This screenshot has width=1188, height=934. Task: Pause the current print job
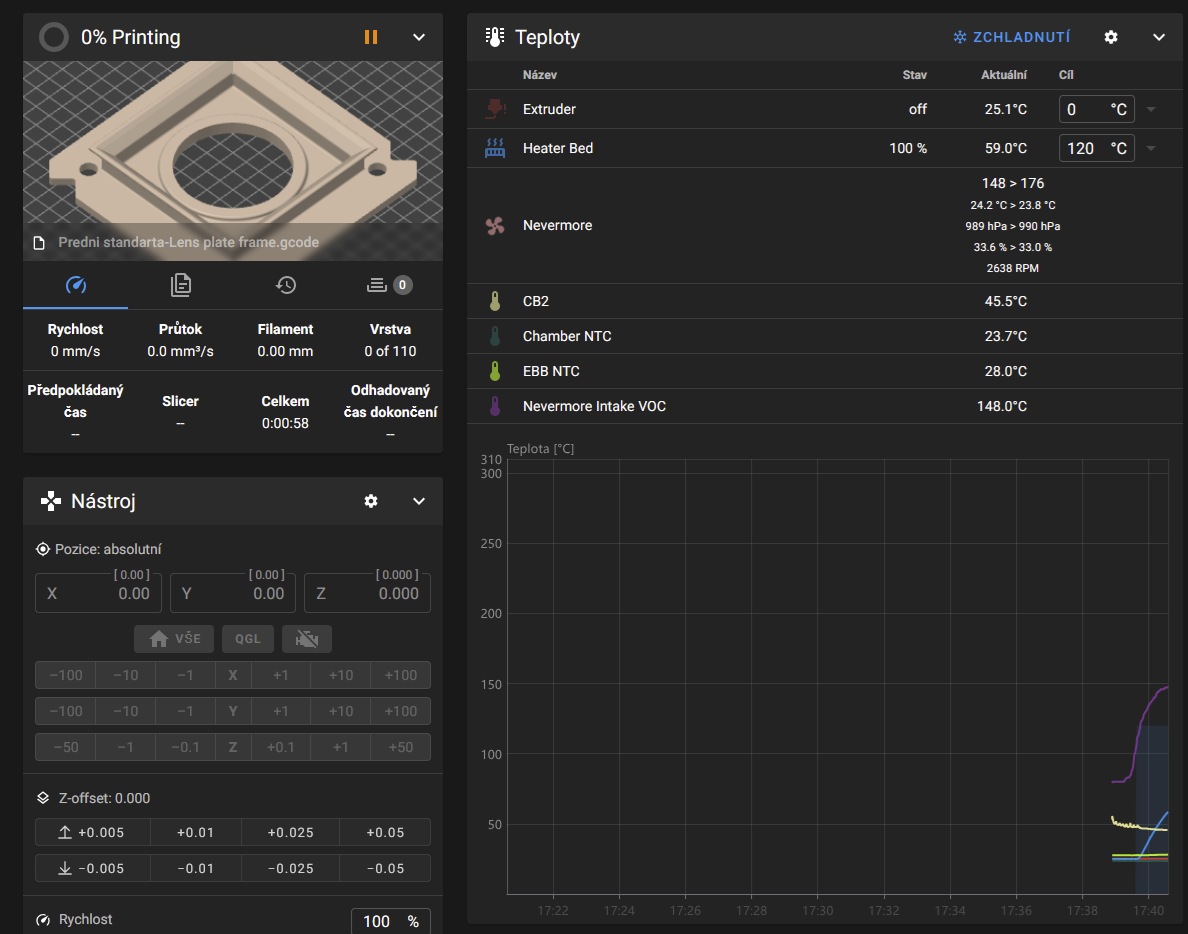click(x=371, y=37)
